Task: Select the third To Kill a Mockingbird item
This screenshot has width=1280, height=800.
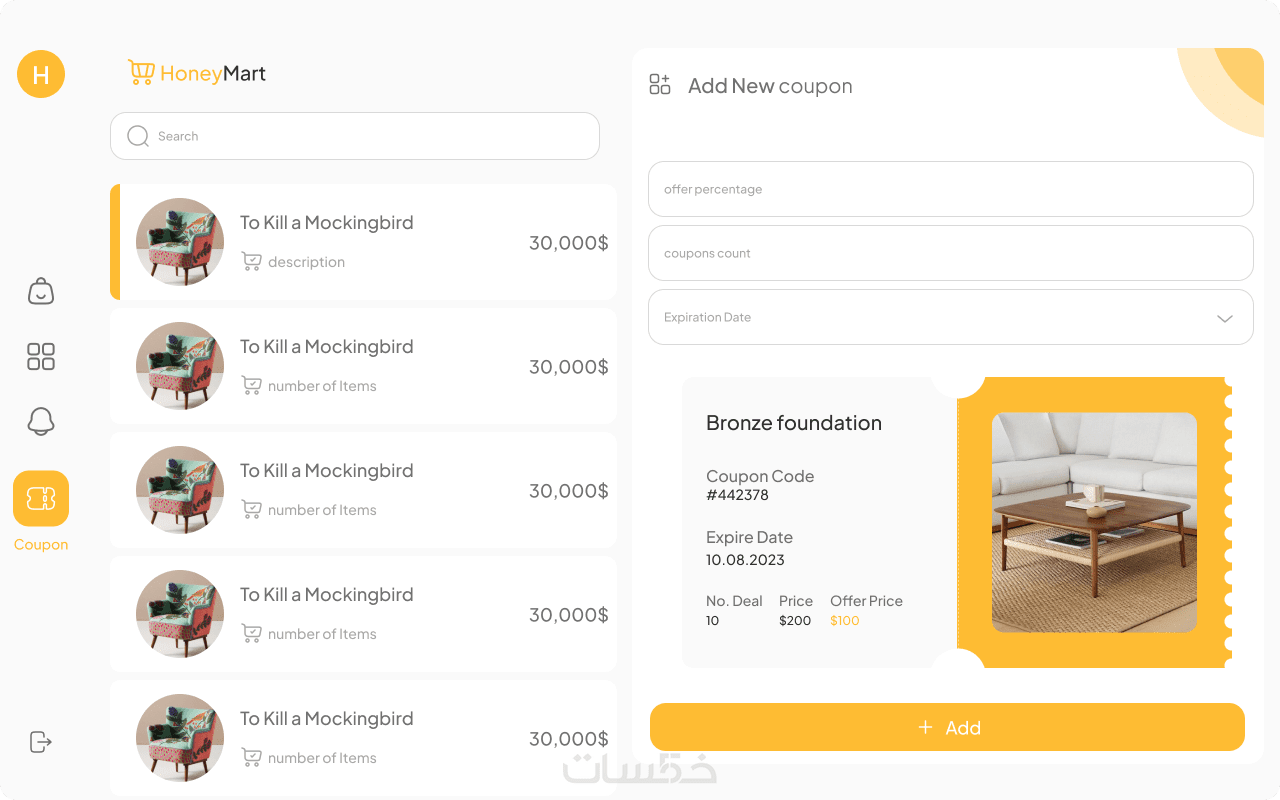Action: [363, 490]
